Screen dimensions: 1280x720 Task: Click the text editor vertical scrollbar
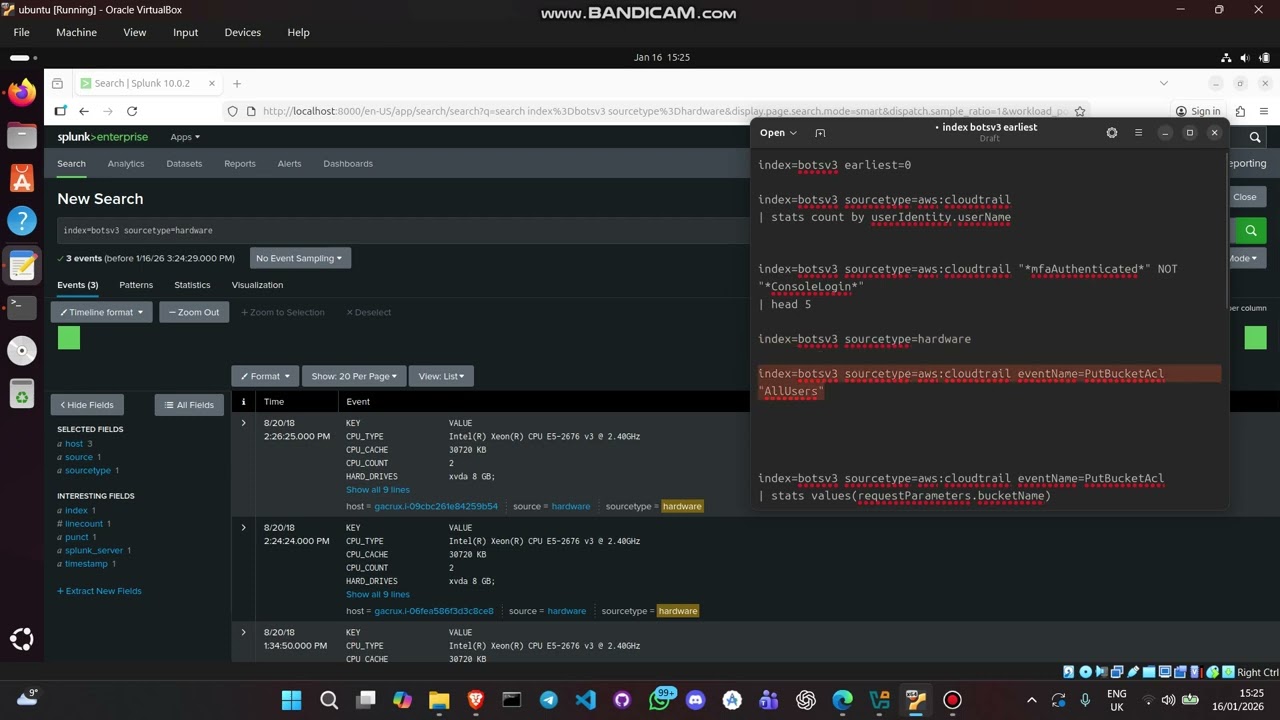point(1225,230)
